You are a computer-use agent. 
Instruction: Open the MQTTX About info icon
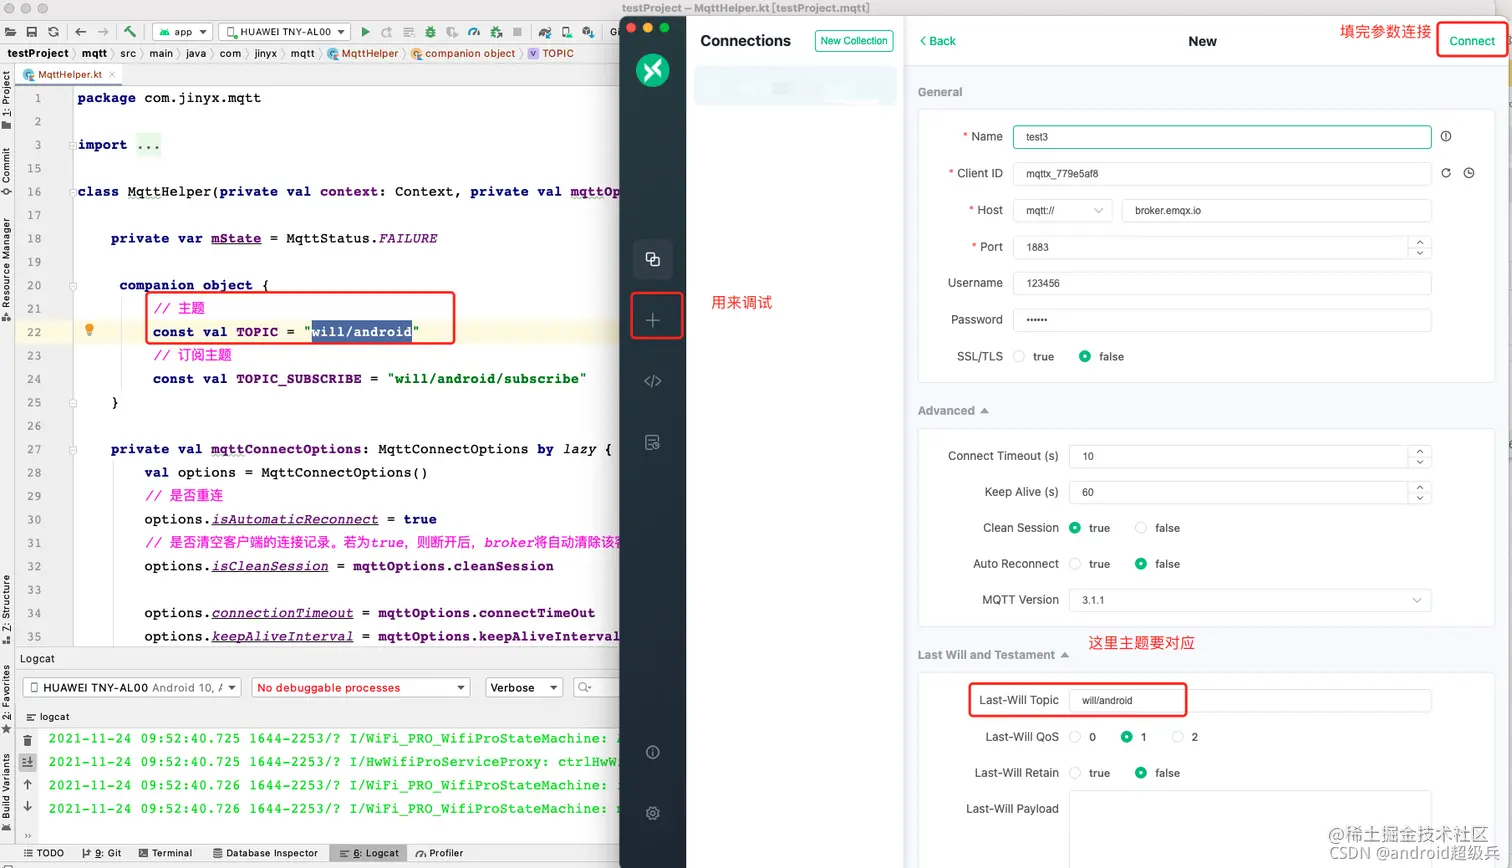tap(652, 752)
